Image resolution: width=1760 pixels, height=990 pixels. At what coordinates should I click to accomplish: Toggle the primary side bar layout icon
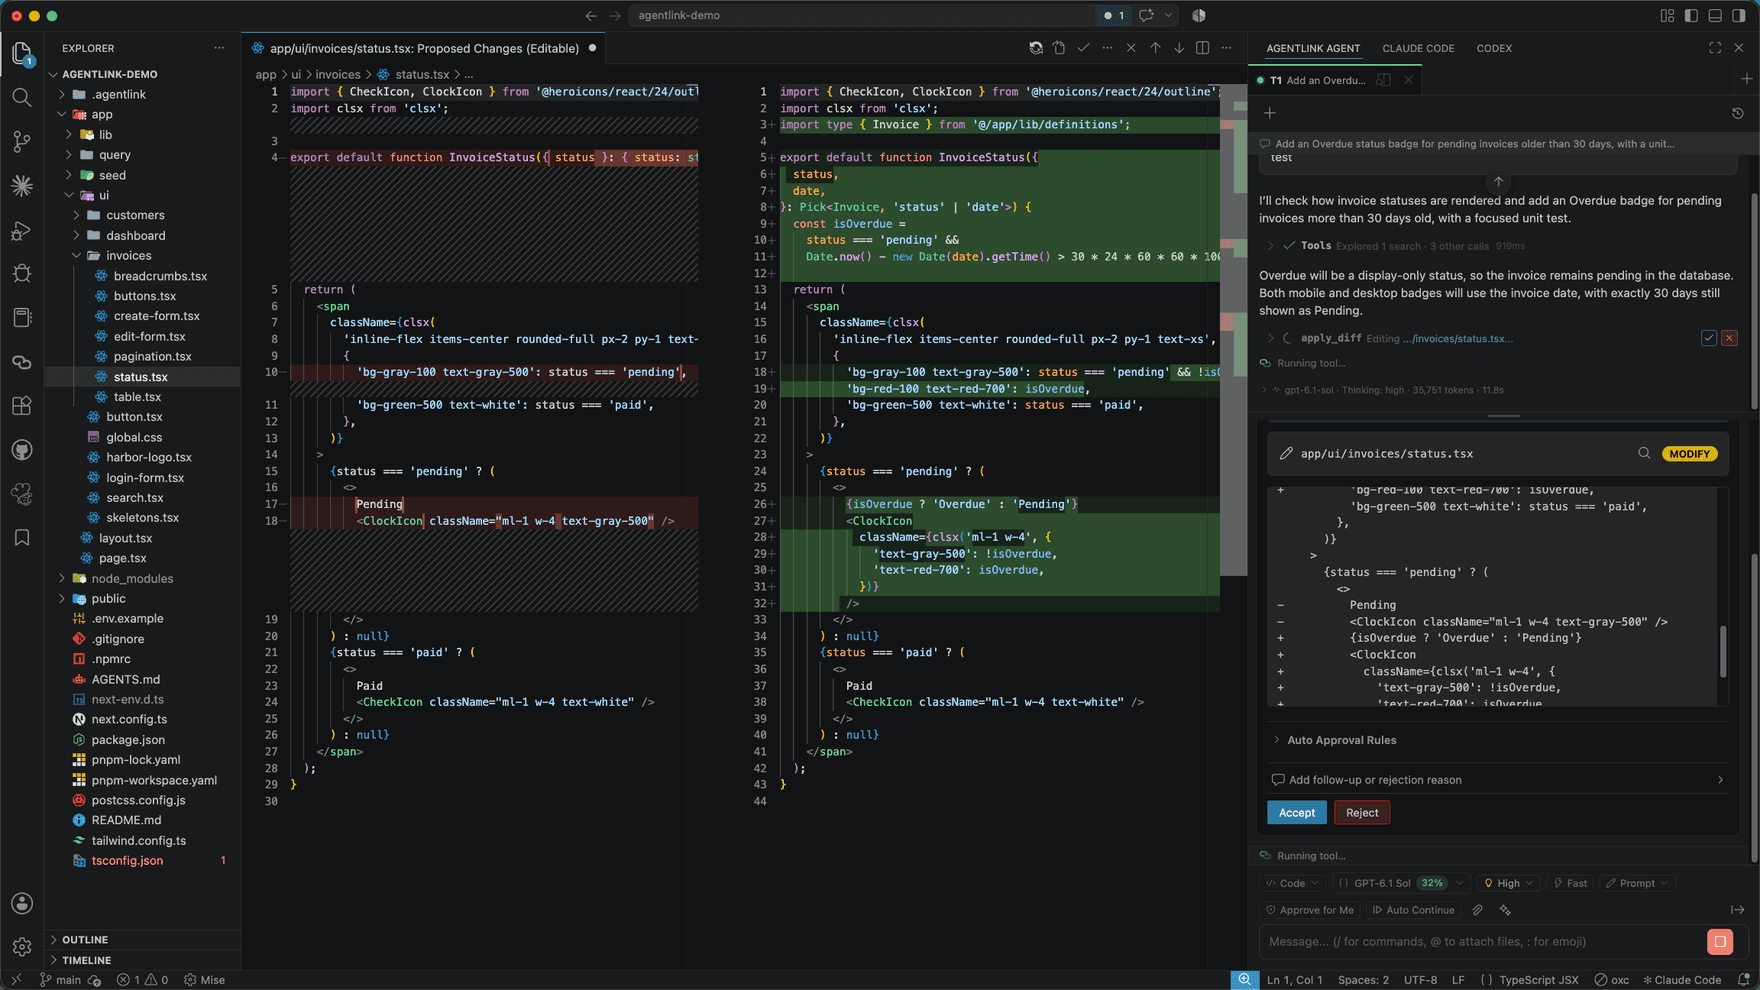[1691, 16]
